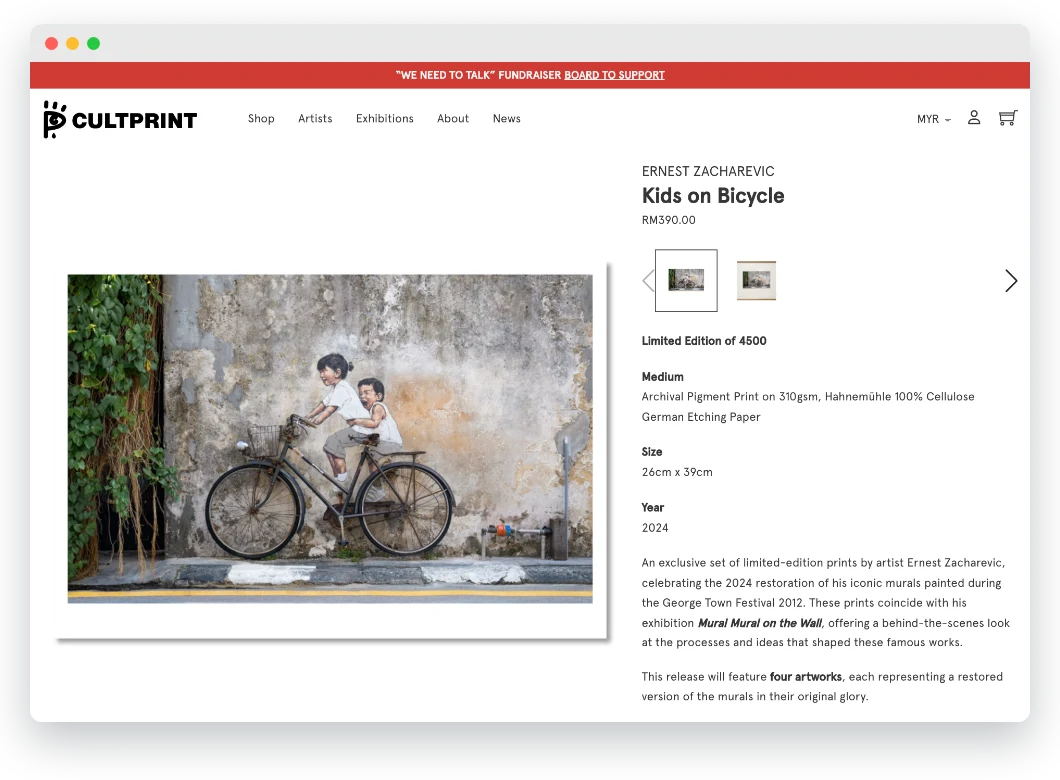
Task: Click the Cultprint logo
Action: 120,120
